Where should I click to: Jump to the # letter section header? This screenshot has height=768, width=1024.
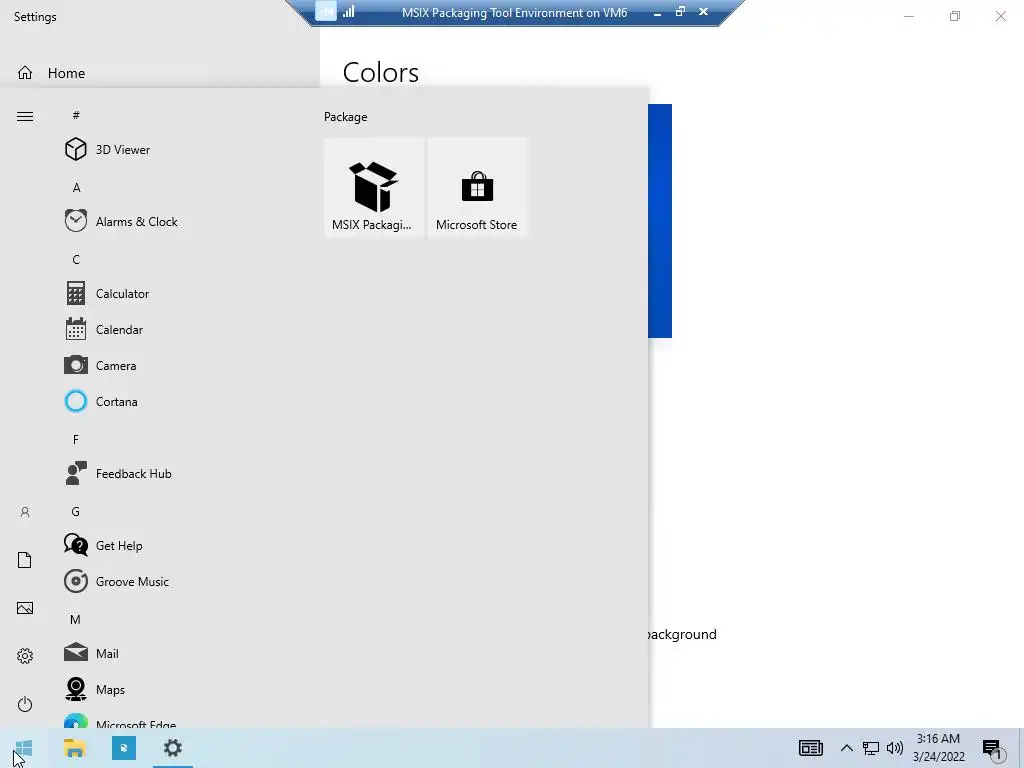pyautogui.click(x=76, y=115)
